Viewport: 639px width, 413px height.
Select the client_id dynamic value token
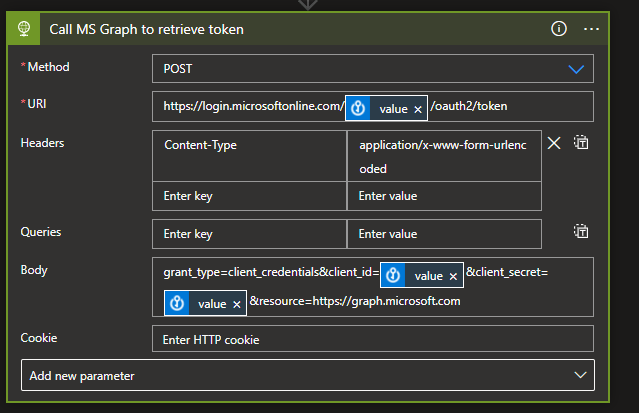point(420,276)
